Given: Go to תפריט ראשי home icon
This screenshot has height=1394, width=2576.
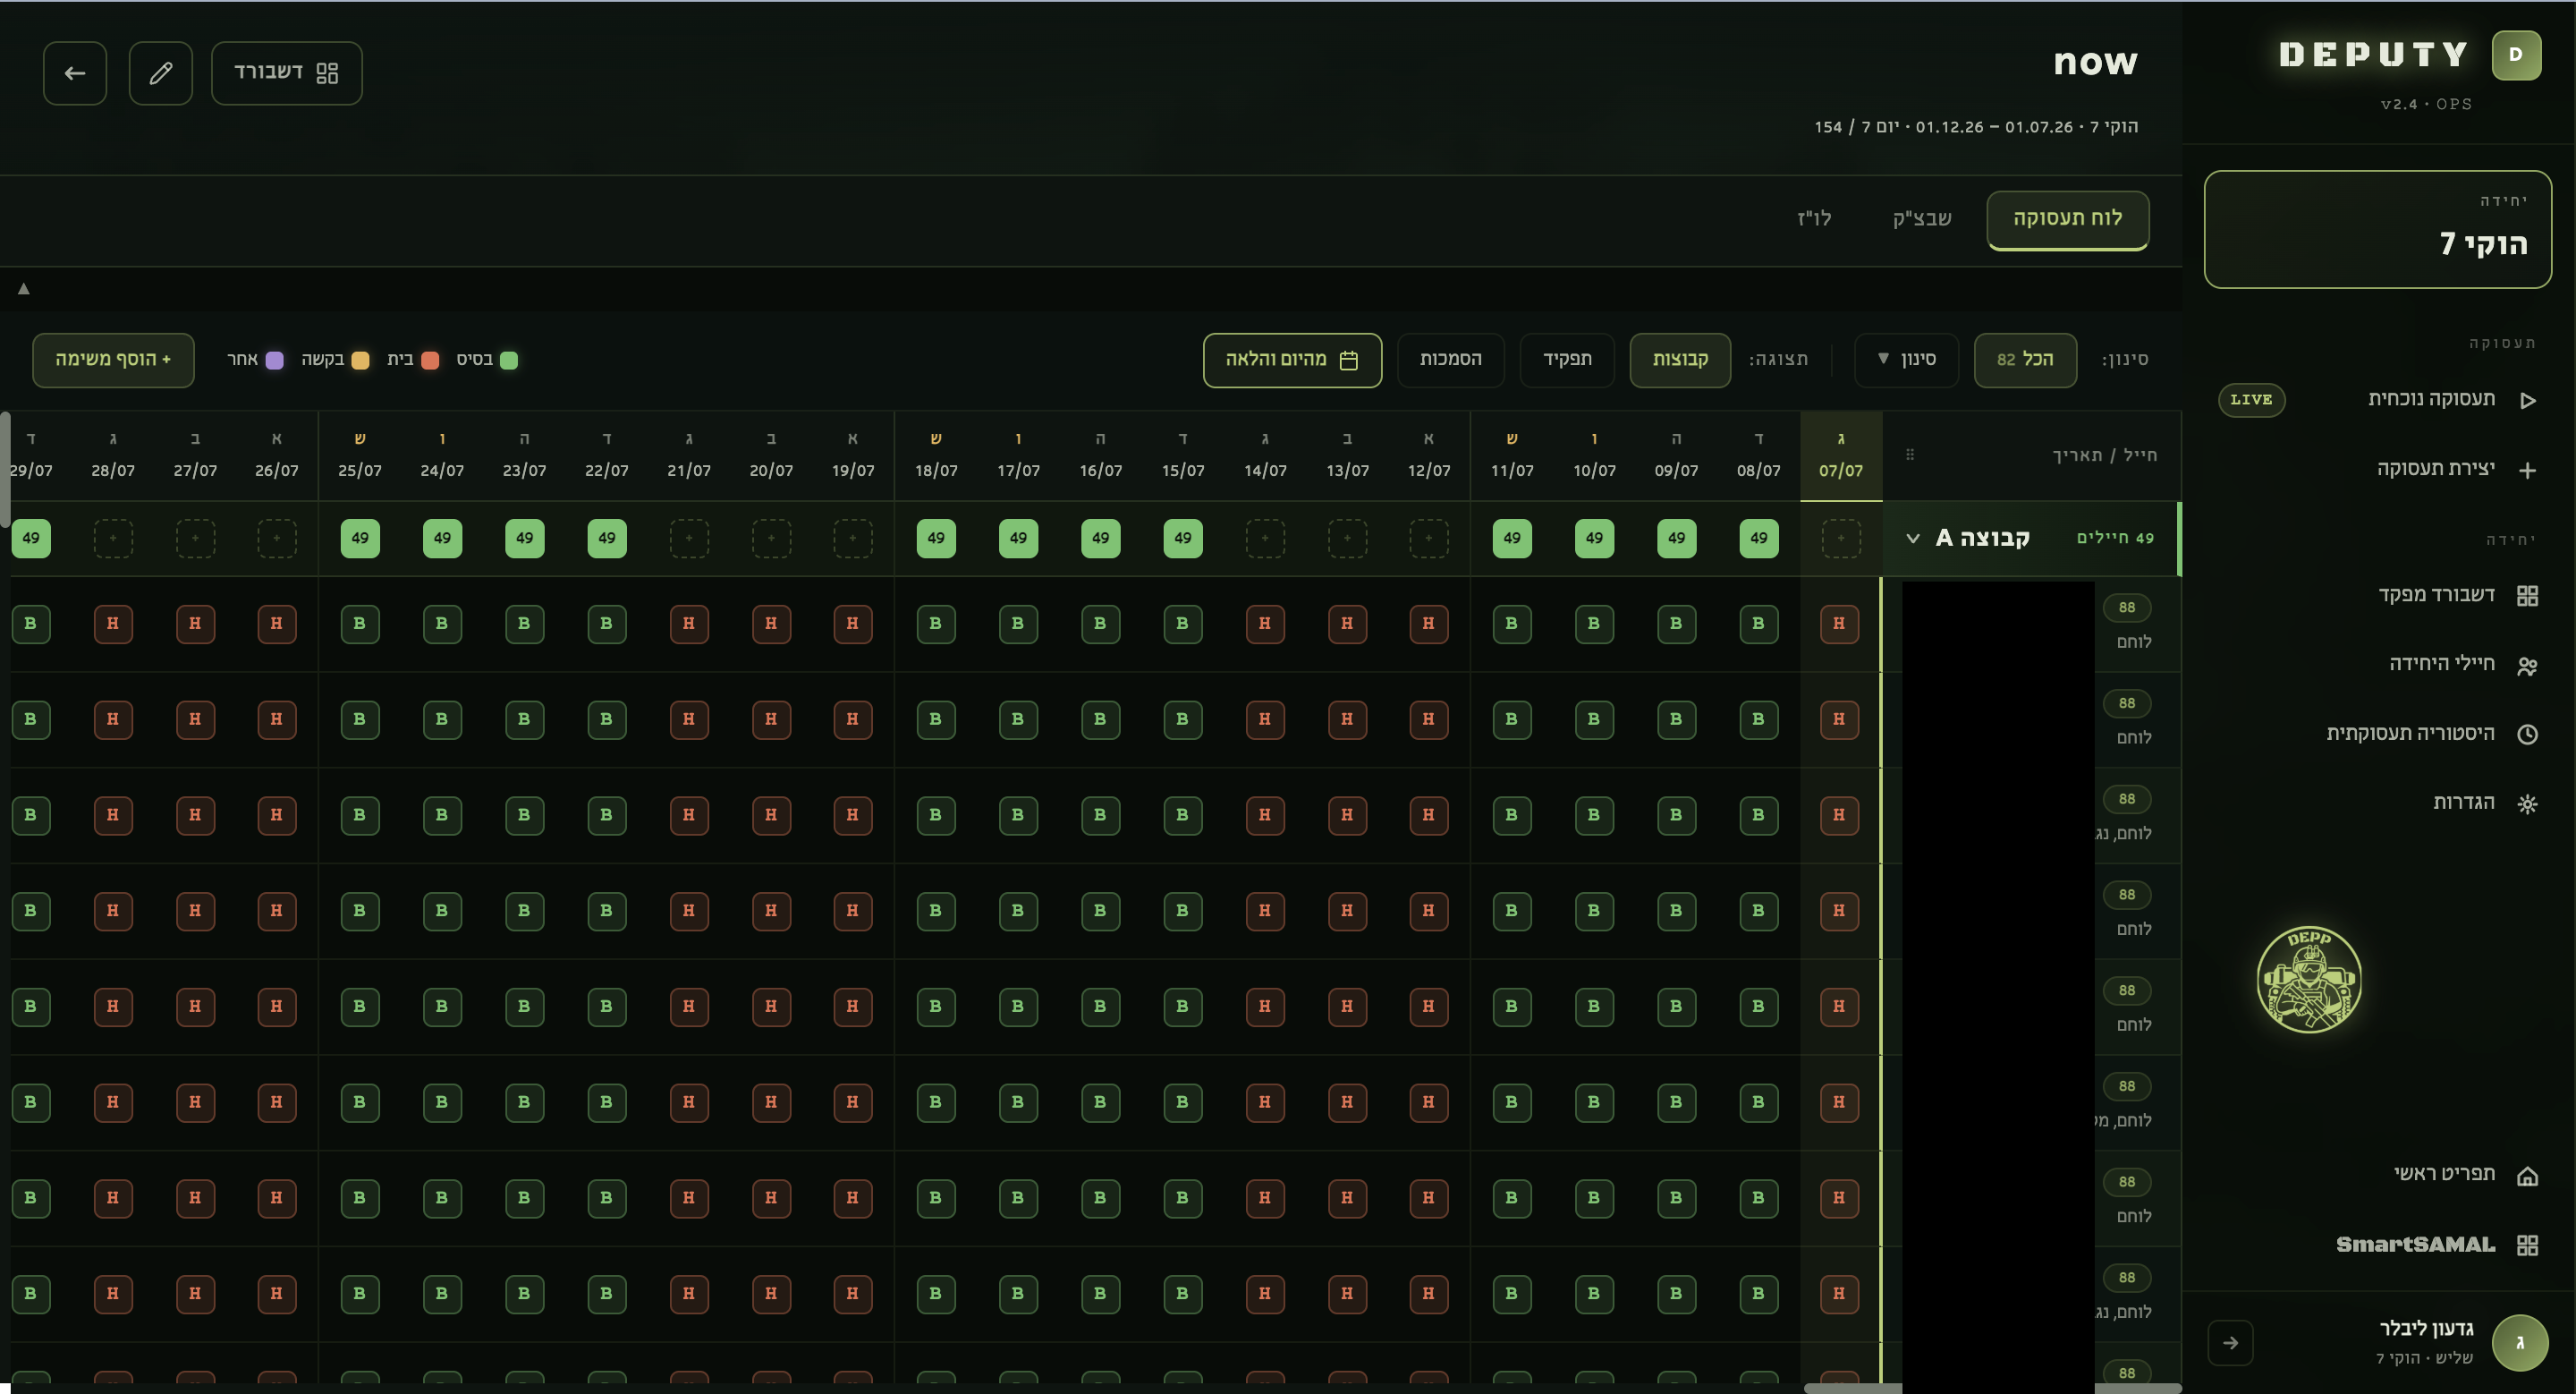Looking at the screenshot, I should tap(2527, 1176).
